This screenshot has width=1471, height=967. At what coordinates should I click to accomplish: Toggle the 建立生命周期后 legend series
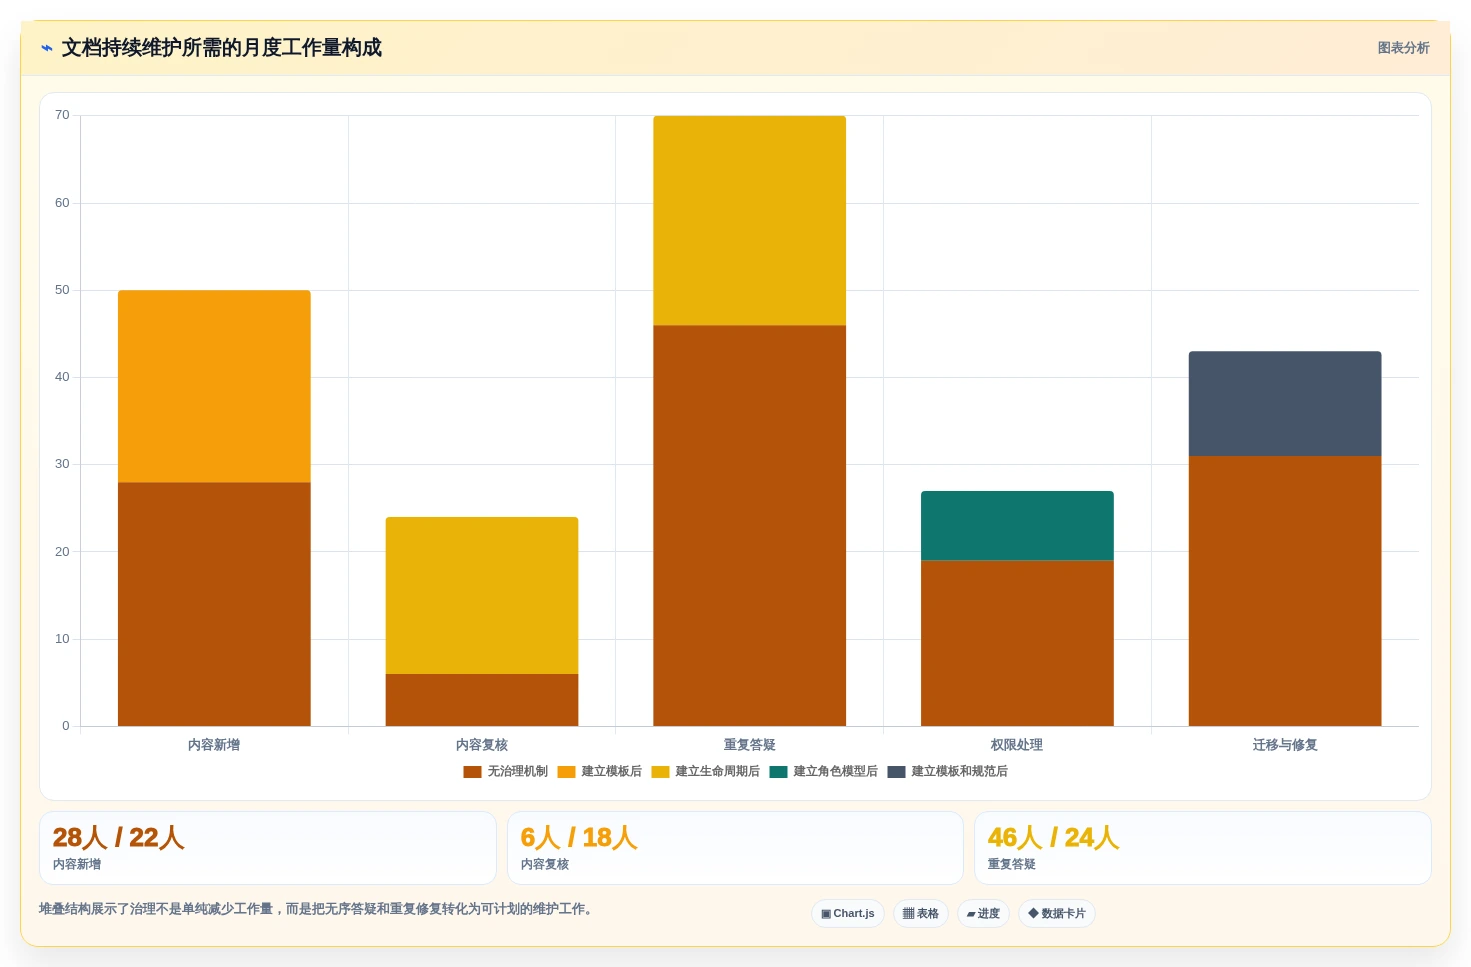pyautogui.click(x=706, y=772)
